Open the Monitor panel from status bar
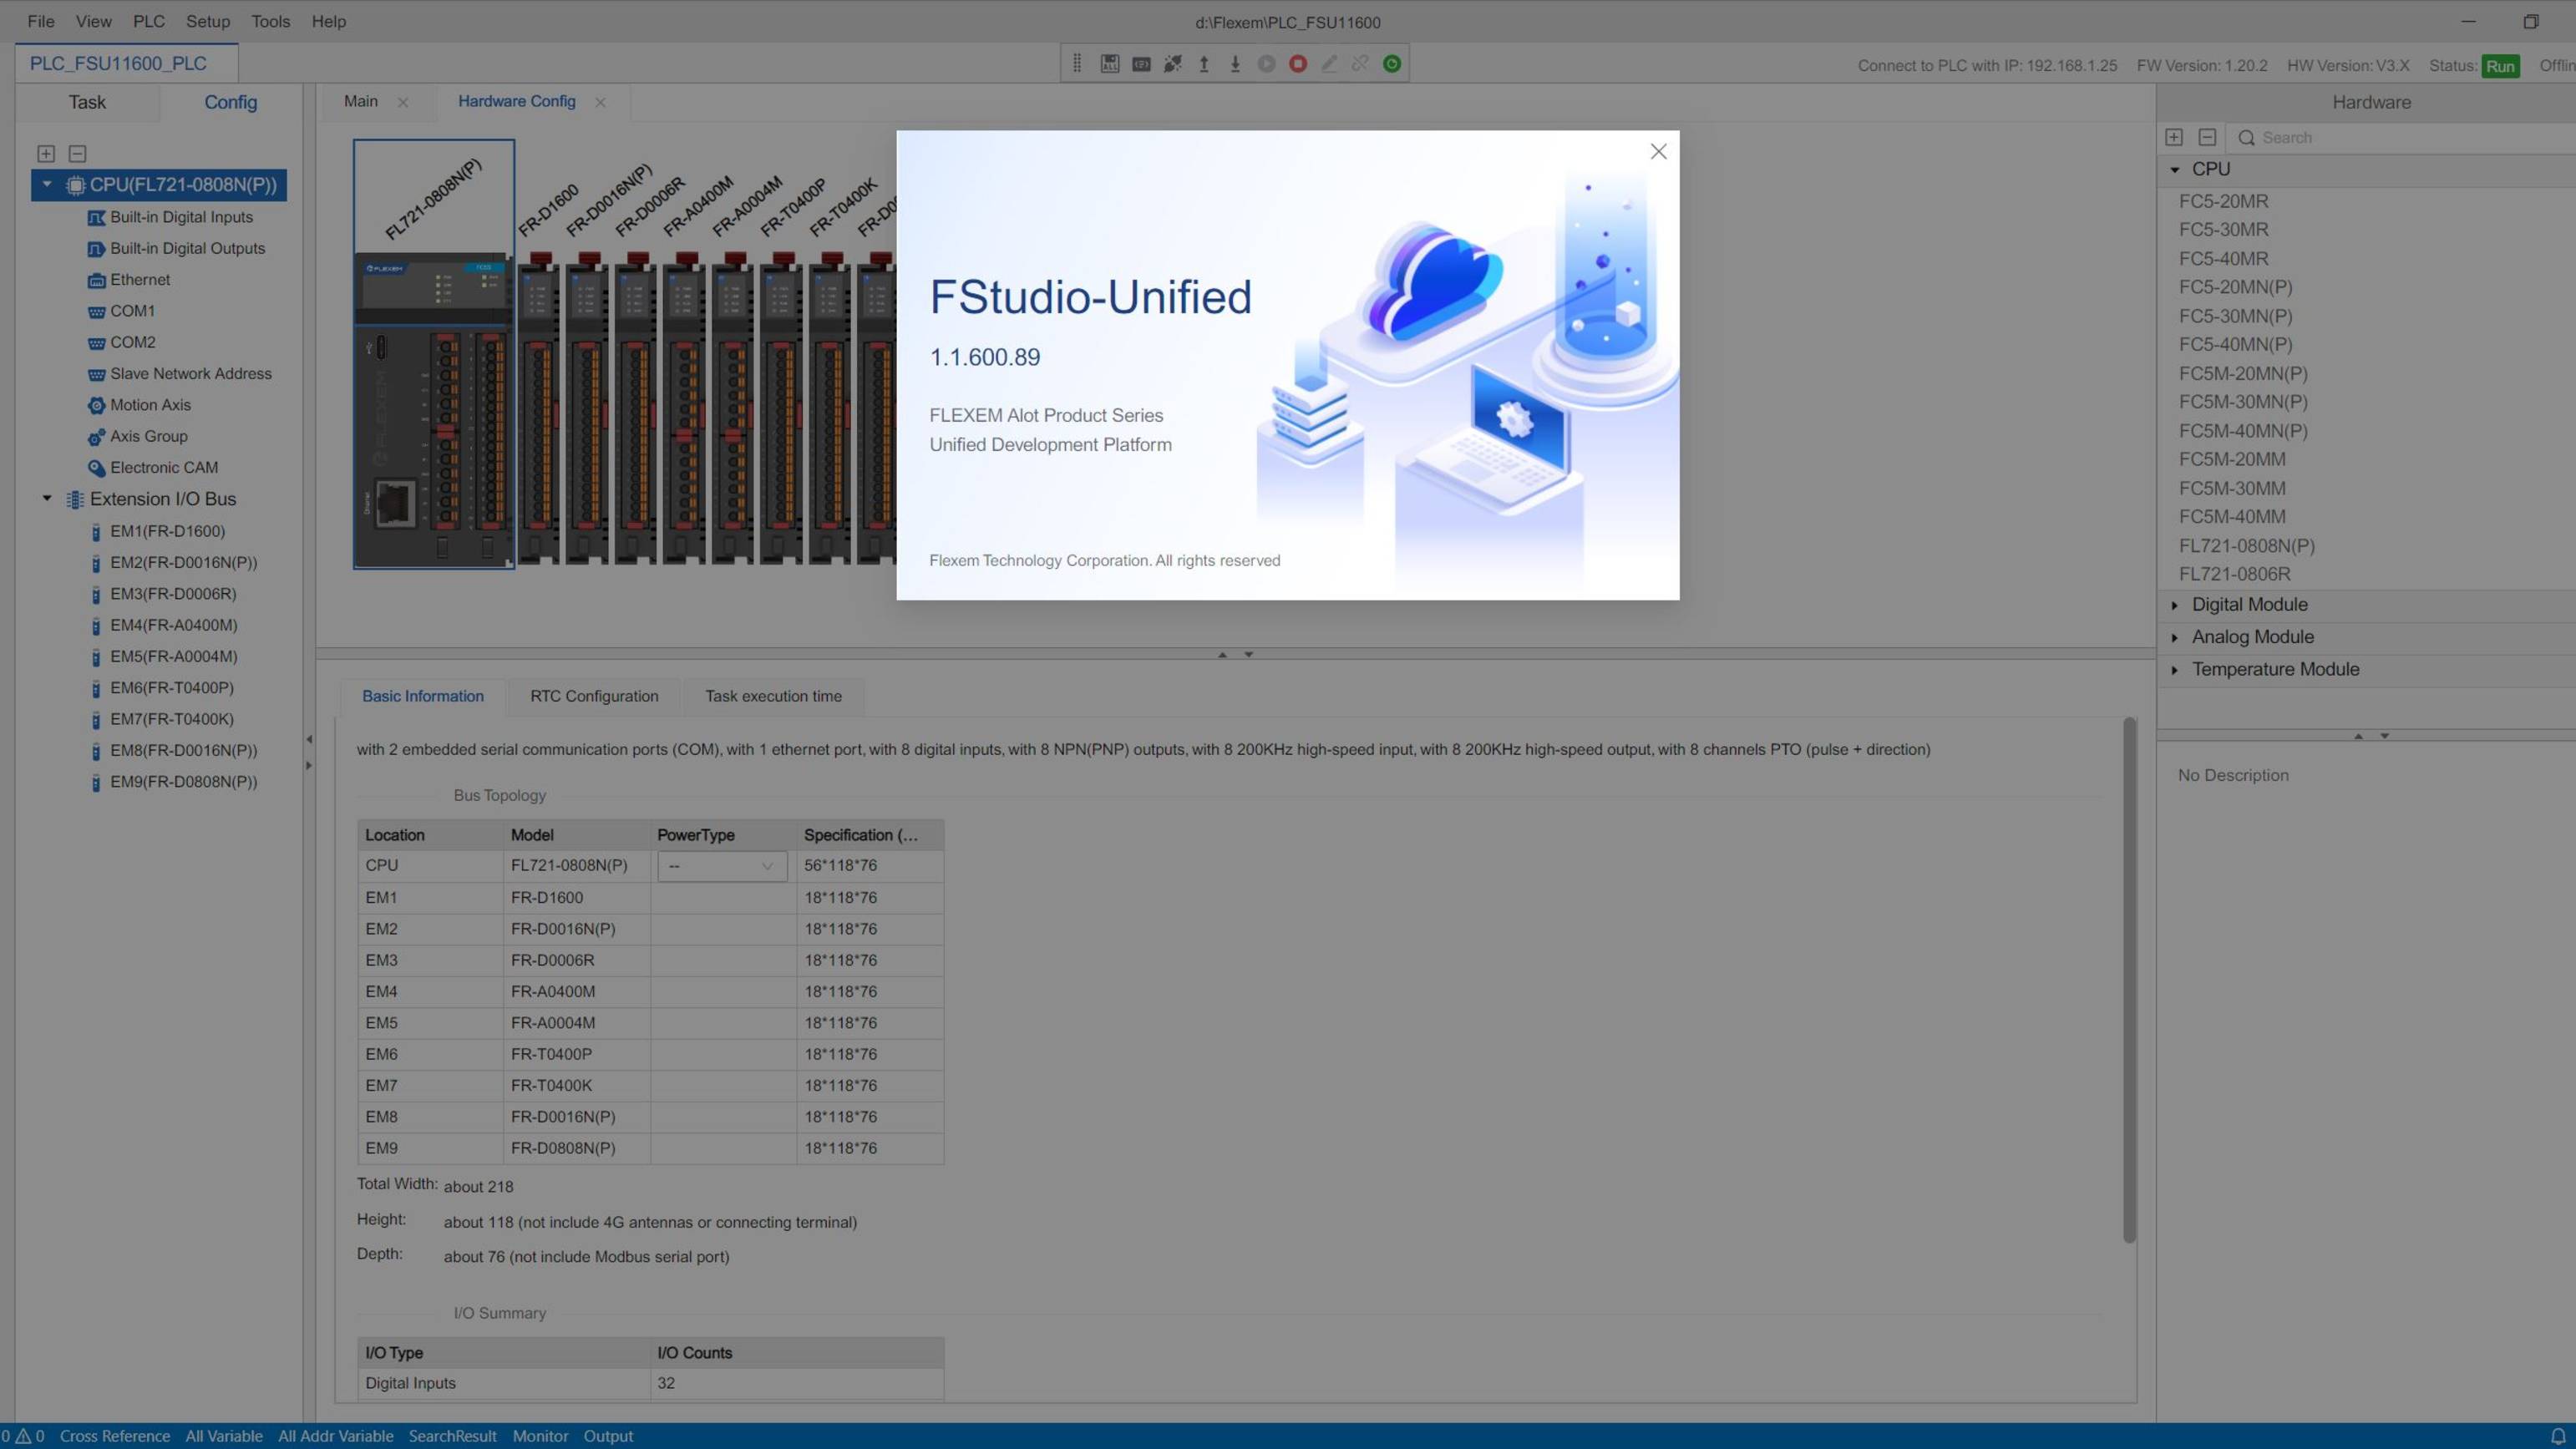The width and height of the screenshot is (2576, 1449). tap(540, 1435)
